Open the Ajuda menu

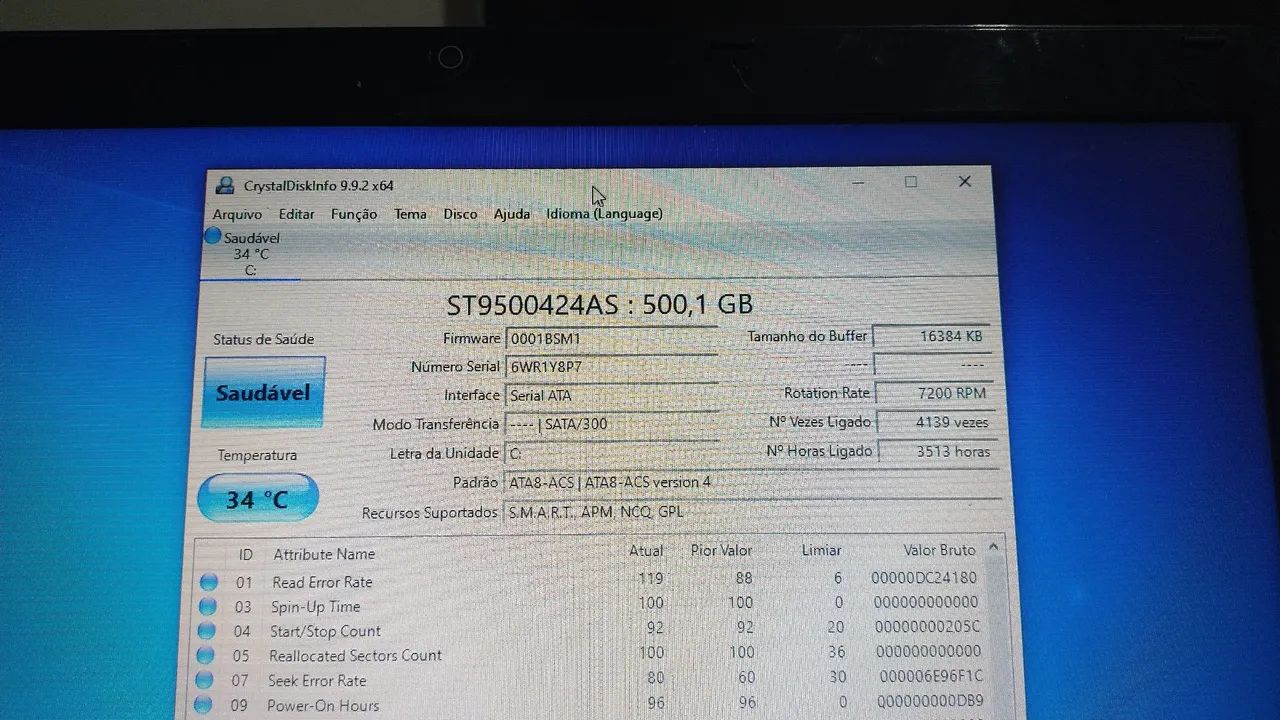pyautogui.click(x=512, y=214)
